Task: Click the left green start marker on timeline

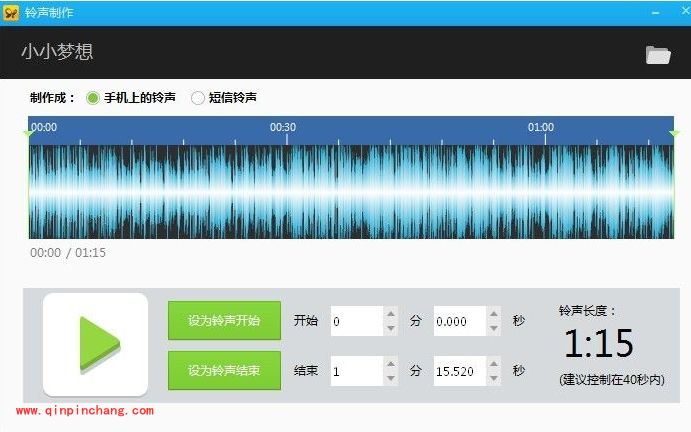Action: pyautogui.click(x=29, y=133)
